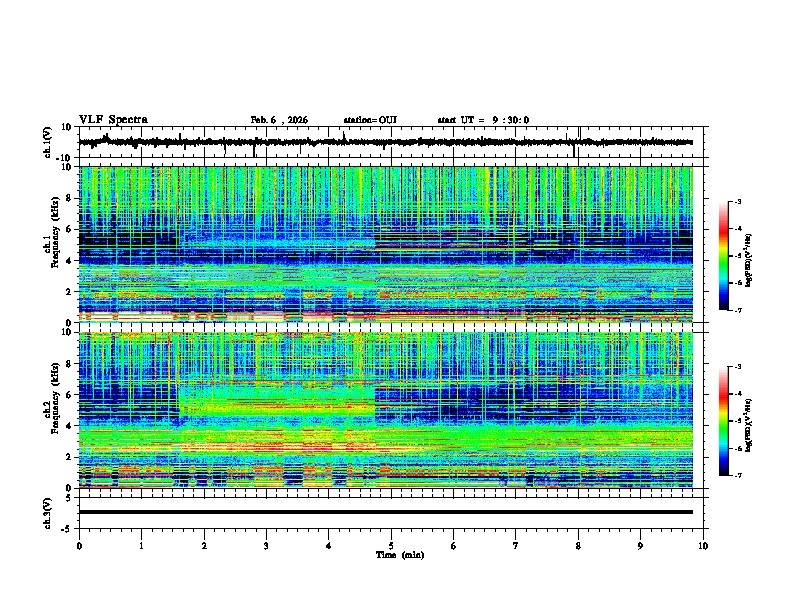The height and width of the screenshot is (612, 792).
Task: Click the "ch.1(V)" axis label
Action: click(47, 142)
